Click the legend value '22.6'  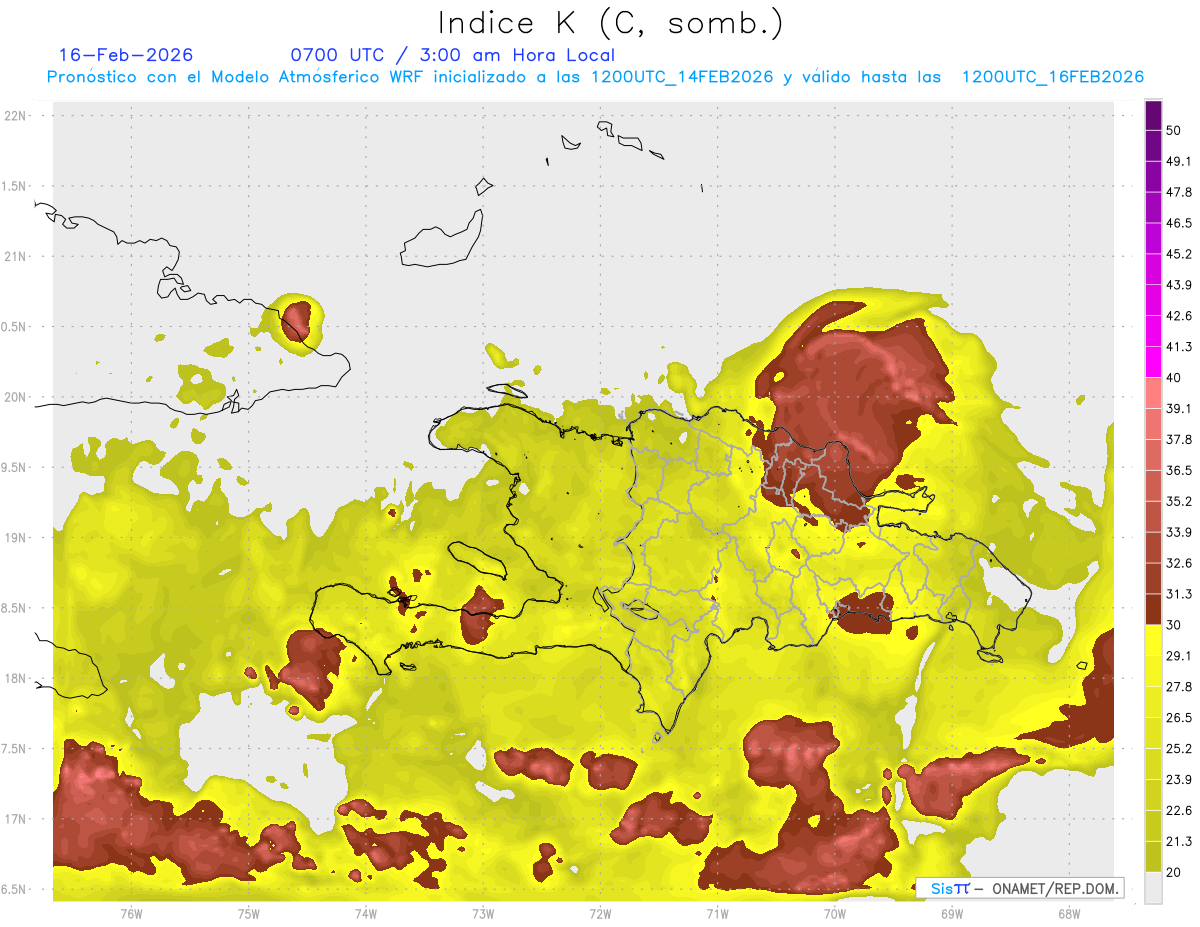[1179, 811]
